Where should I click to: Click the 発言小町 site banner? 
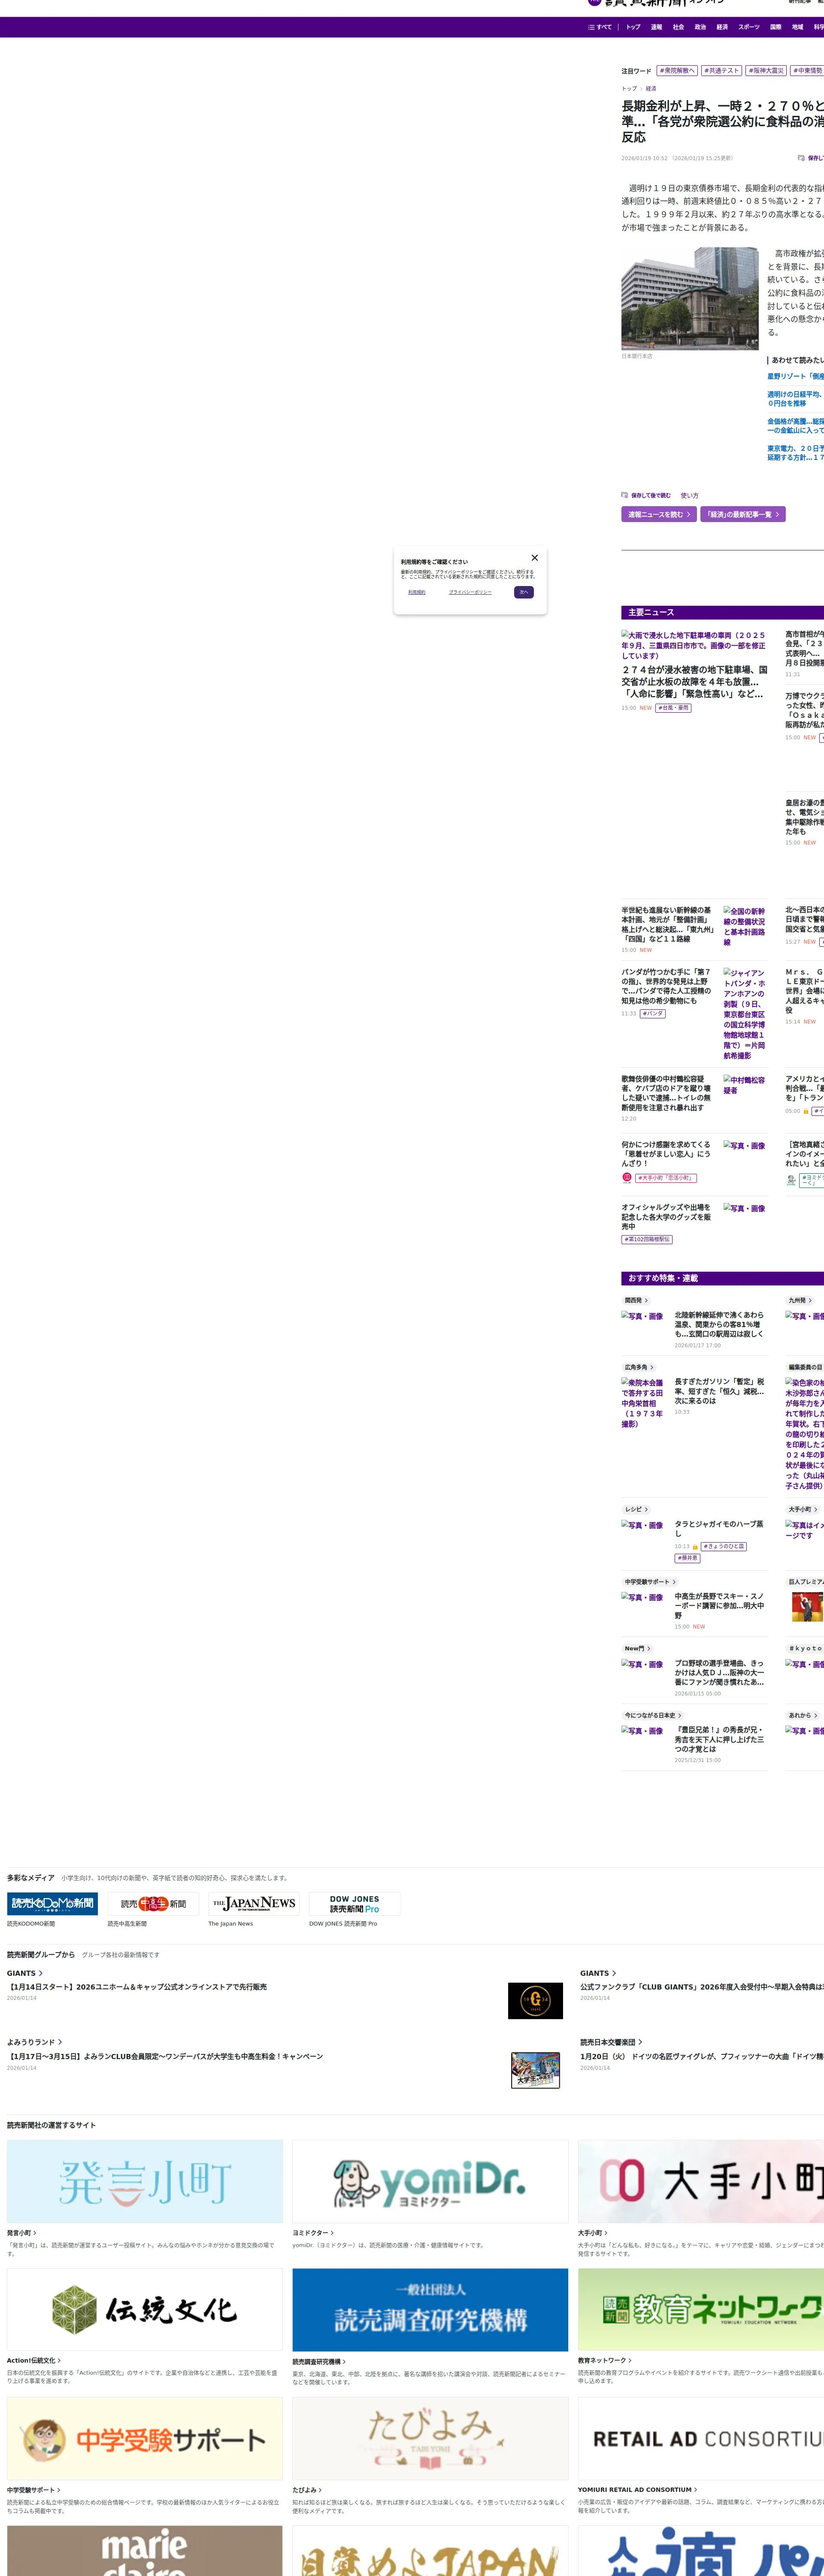[144, 2181]
